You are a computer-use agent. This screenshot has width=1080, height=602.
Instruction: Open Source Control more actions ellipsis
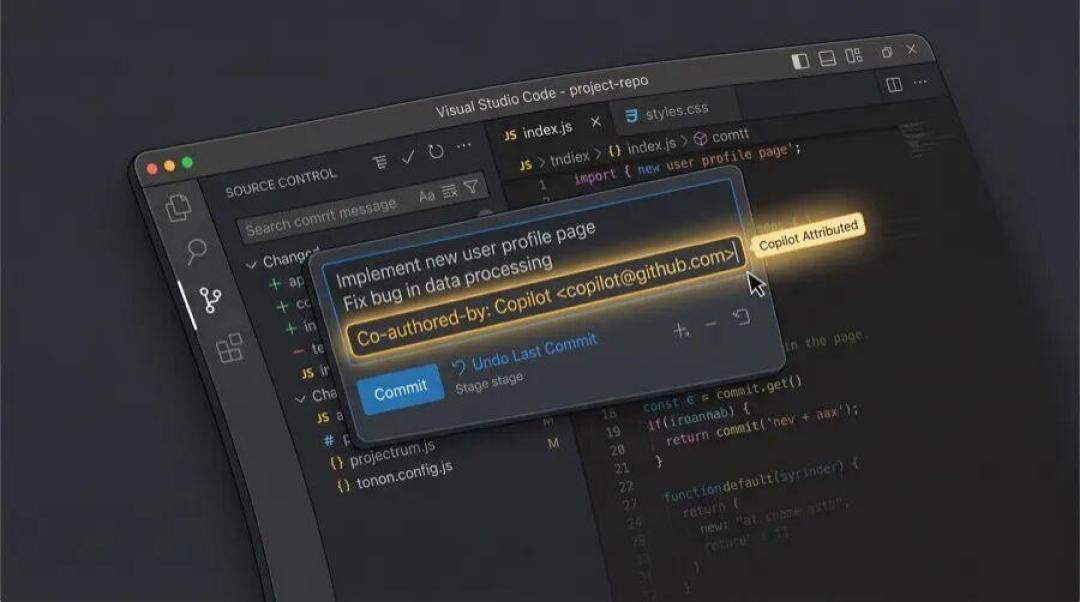click(x=464, y=145)
